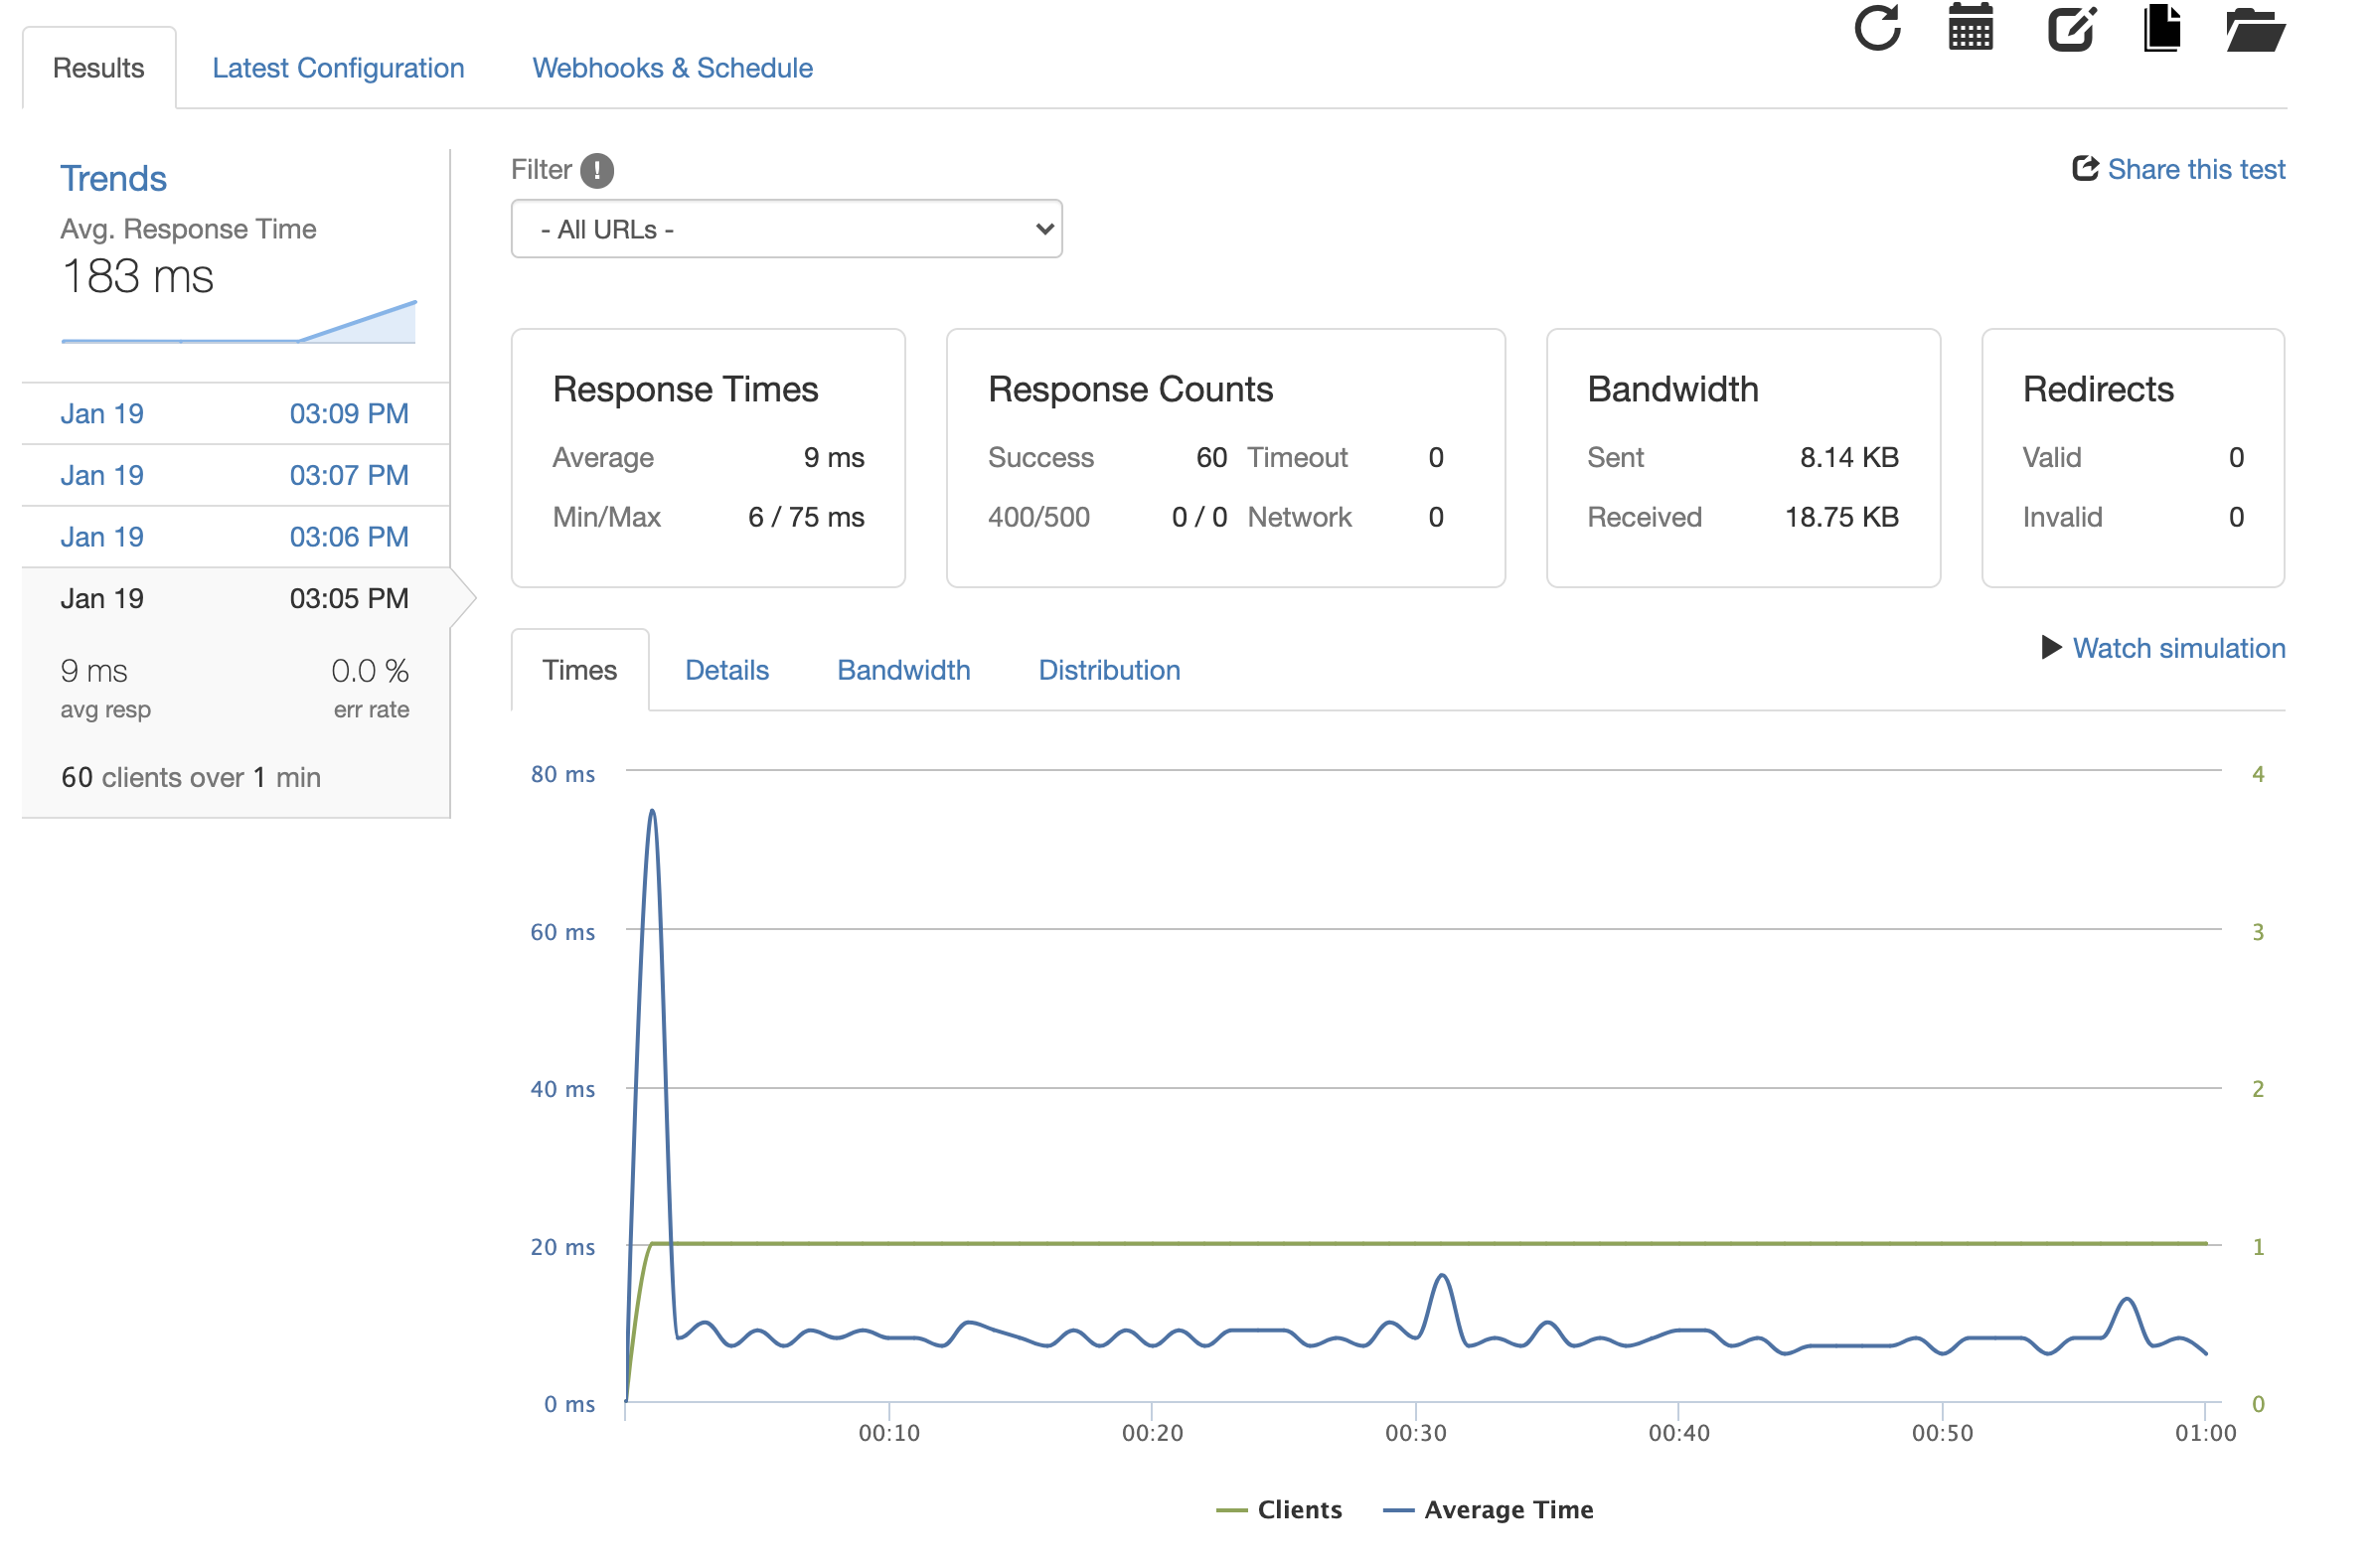Click the trends response time sparkline

click(x=238, y=321)
